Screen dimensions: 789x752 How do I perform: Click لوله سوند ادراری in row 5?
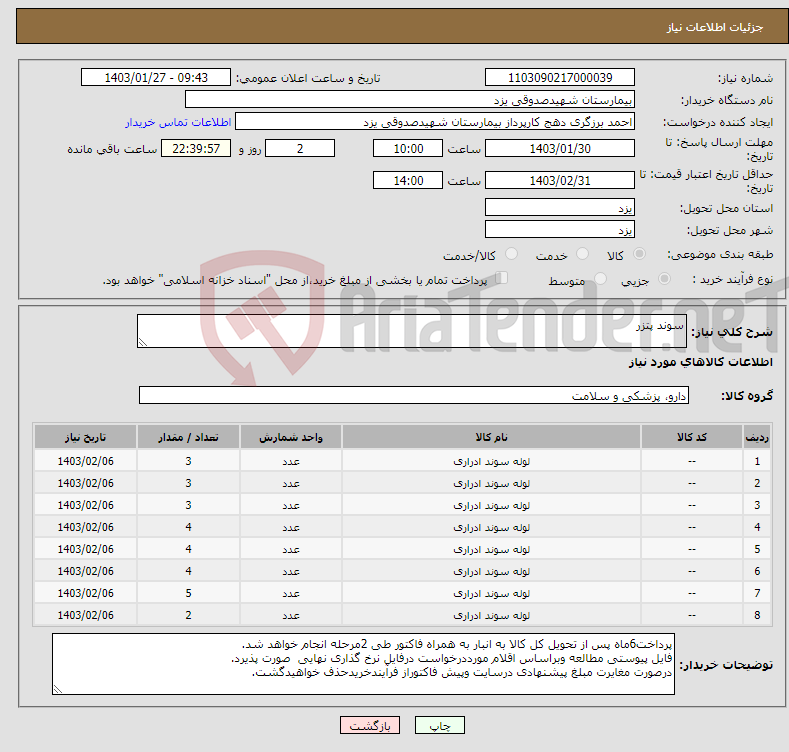tap(492, 550)
